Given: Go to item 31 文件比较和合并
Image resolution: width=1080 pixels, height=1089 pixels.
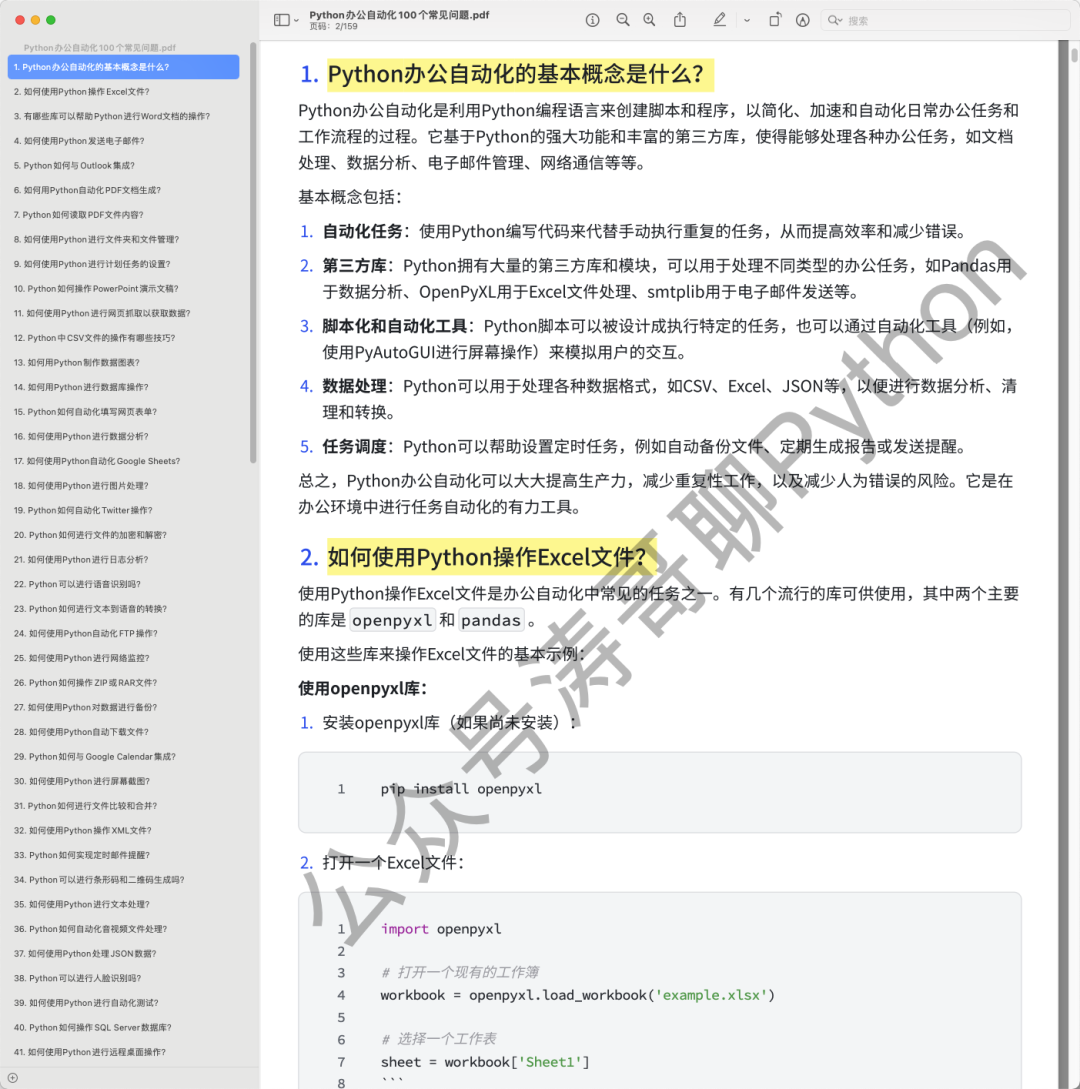Looking at the screenshot, I should click(x=124, y=806).
